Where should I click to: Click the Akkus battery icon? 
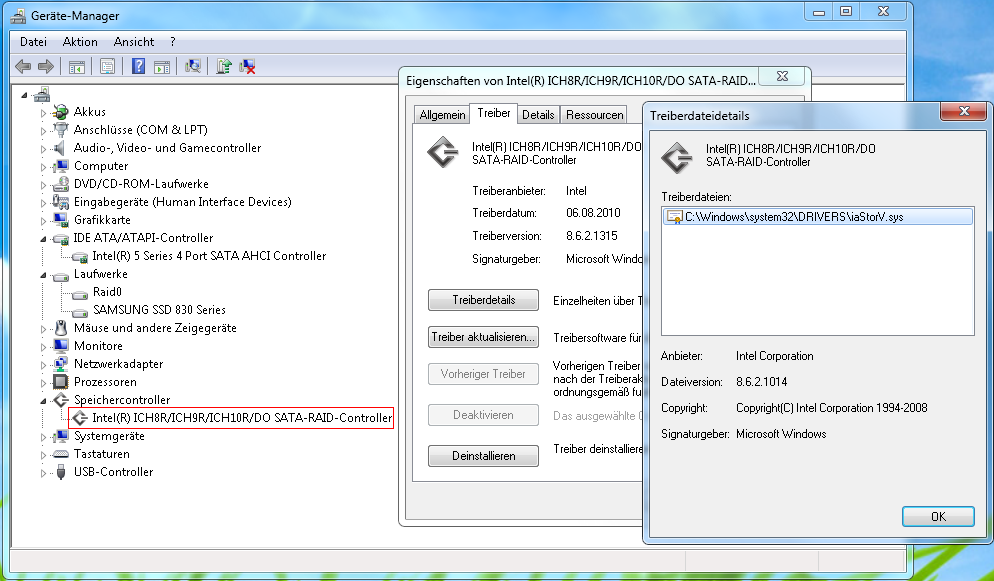click(x=60, y=112)
